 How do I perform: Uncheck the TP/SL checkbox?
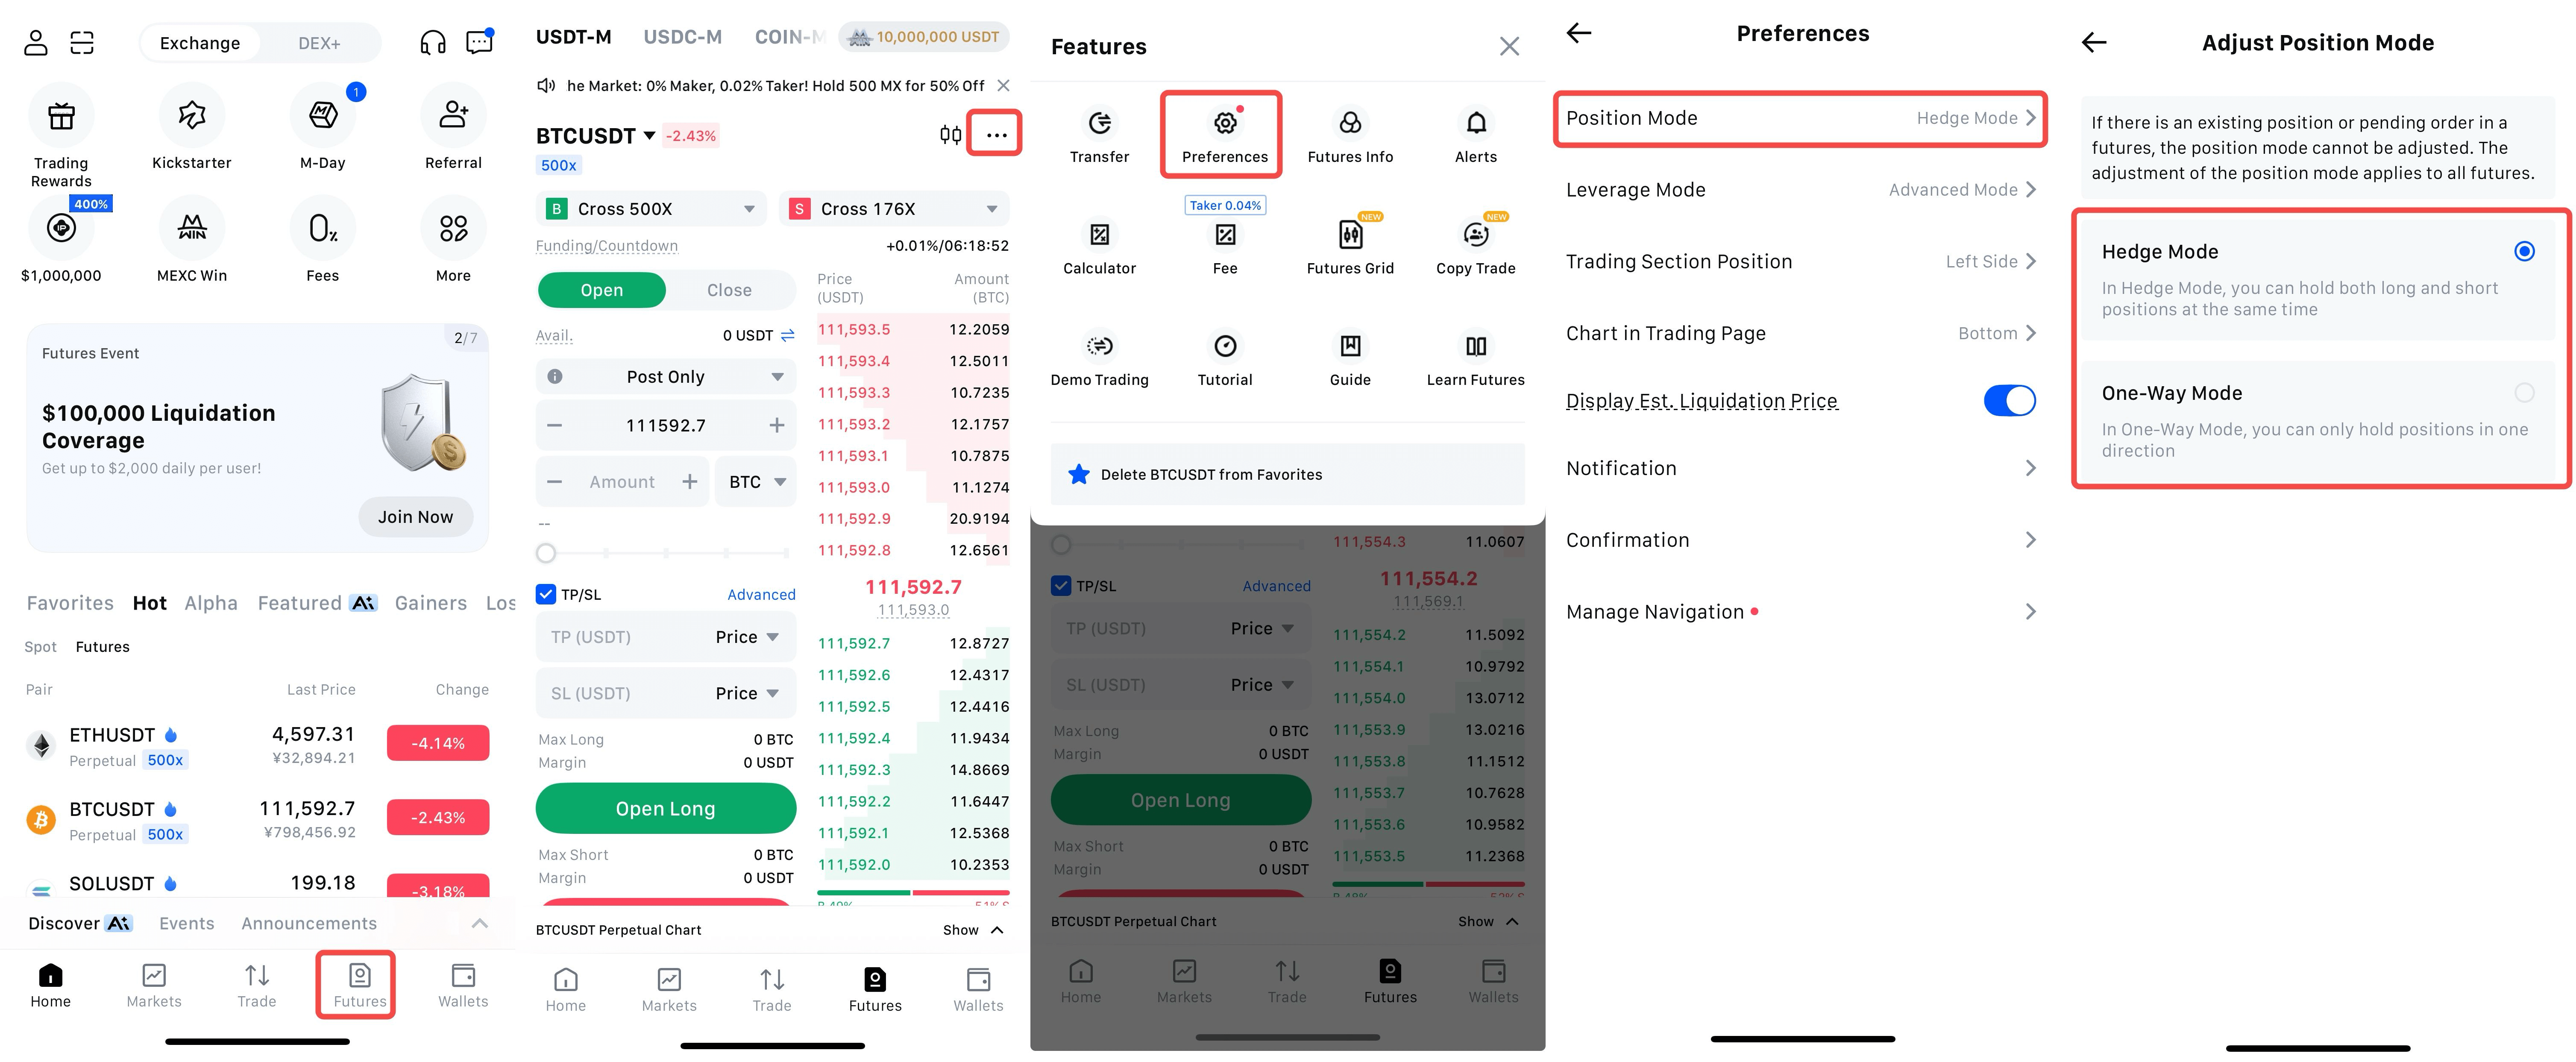[x=546, y=594]
